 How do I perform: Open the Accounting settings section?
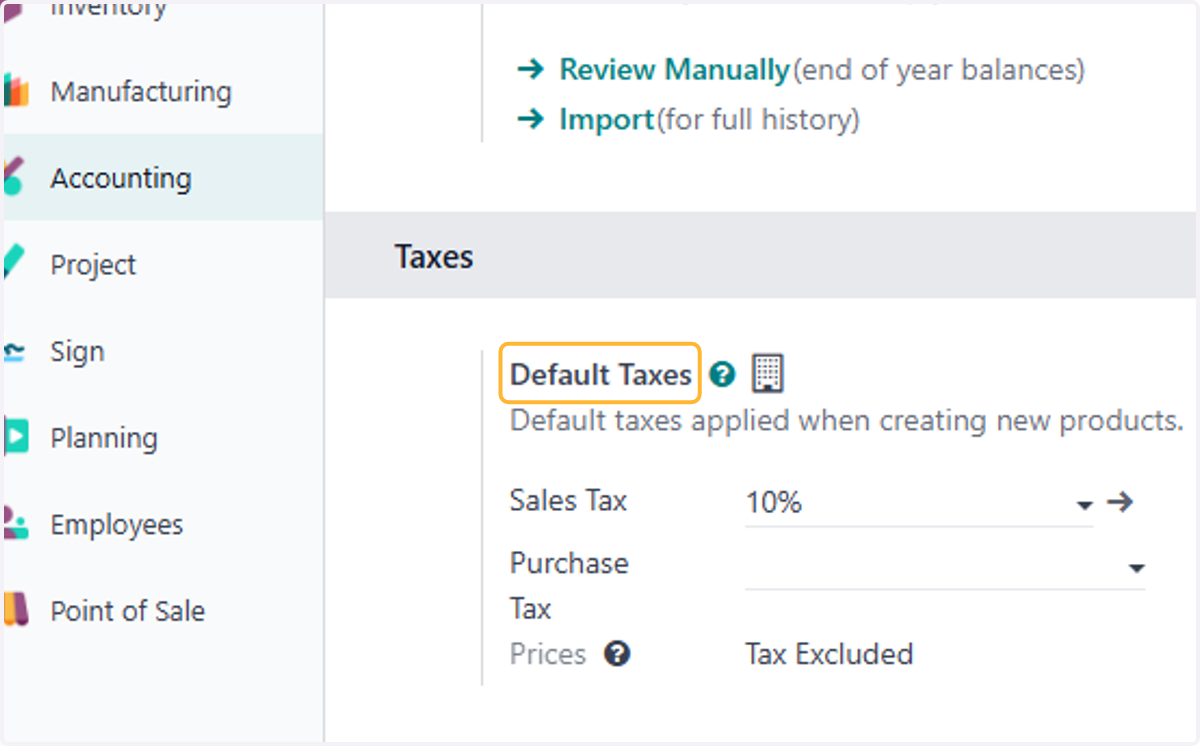(x=161, y=178)
